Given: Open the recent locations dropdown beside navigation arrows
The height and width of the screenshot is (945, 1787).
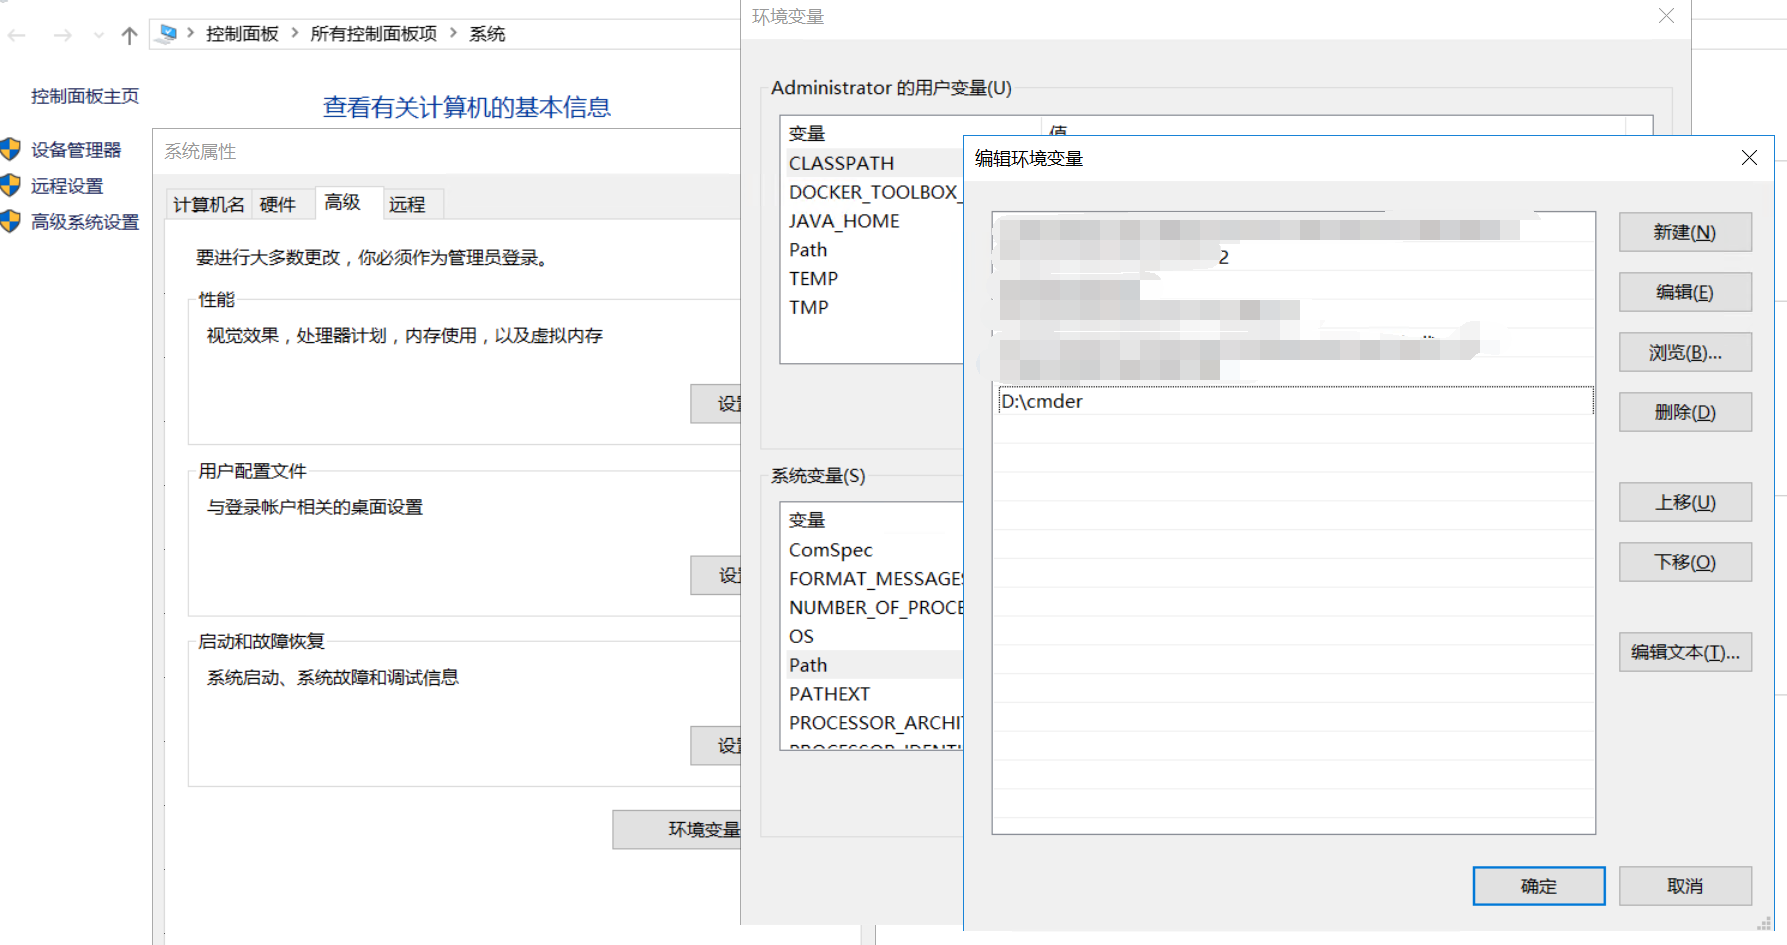Looking at the screenshot, I should pos(97,34).
